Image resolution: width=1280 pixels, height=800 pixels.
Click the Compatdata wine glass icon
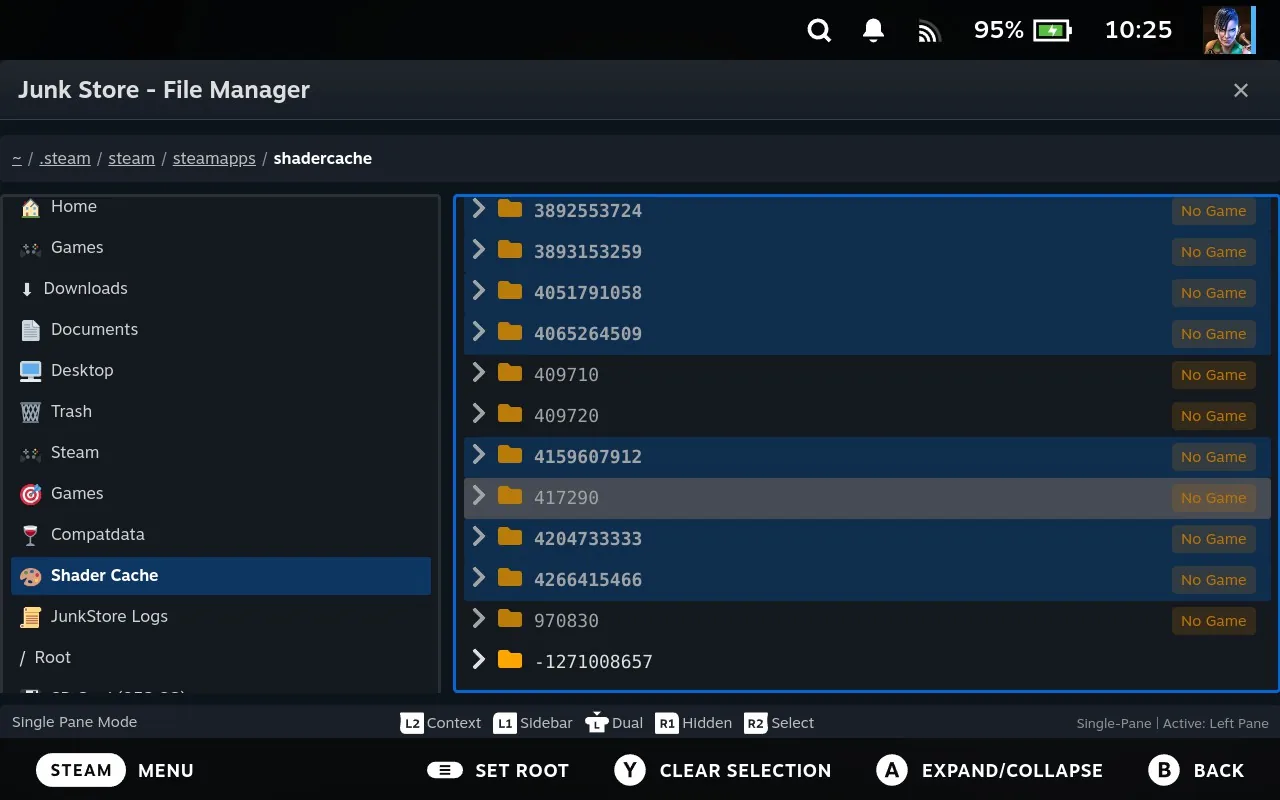[31, 535]
